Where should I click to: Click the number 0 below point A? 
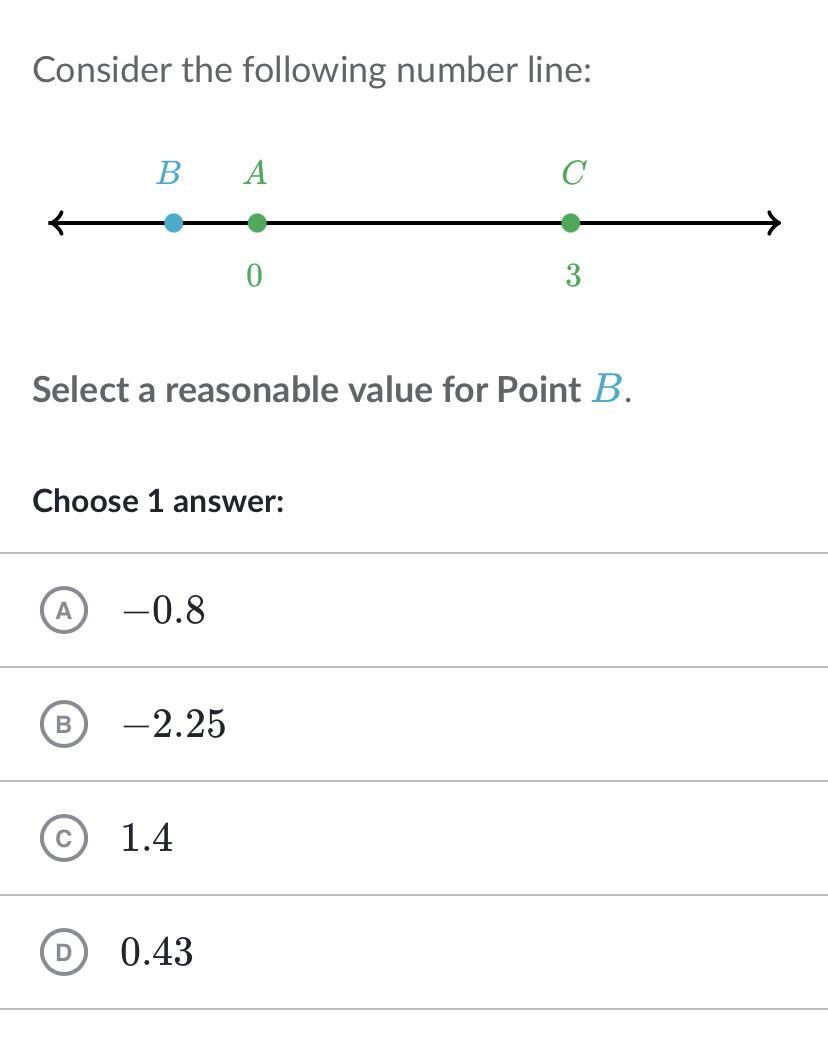pos(254,276)
